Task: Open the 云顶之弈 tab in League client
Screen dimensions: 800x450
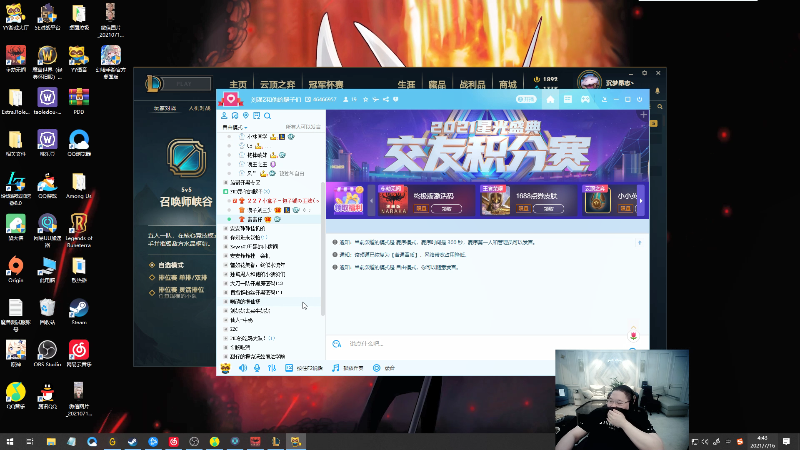Action: tap(278, 84)
